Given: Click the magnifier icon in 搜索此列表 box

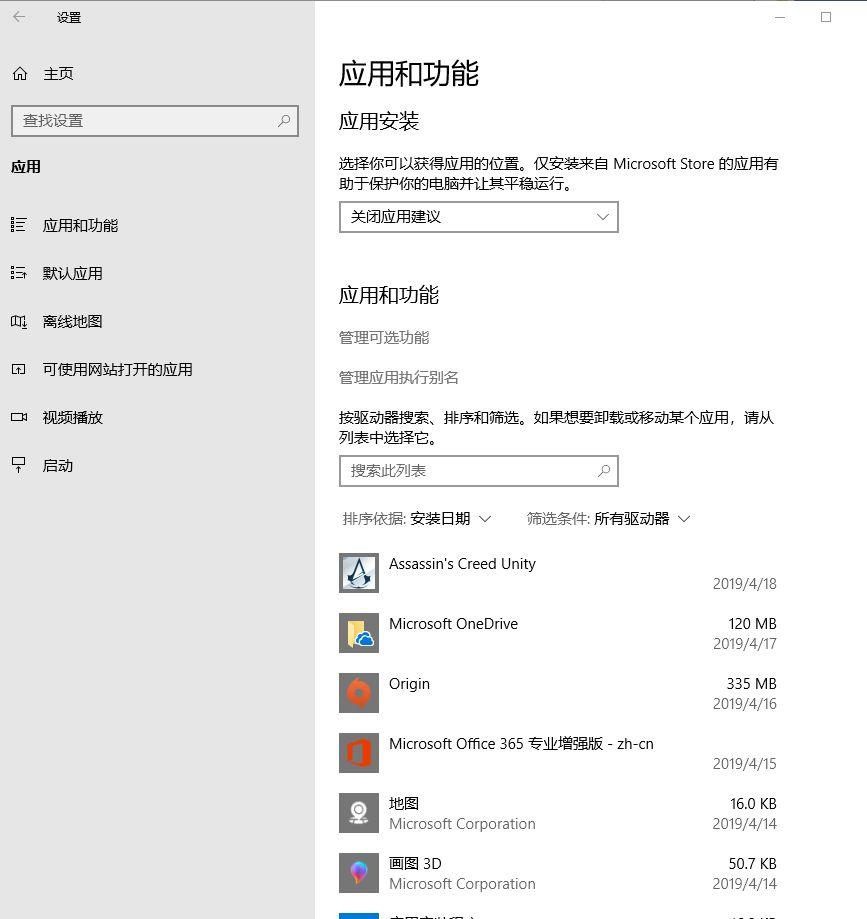Looking at the screenshot, I should click(604, 471).
